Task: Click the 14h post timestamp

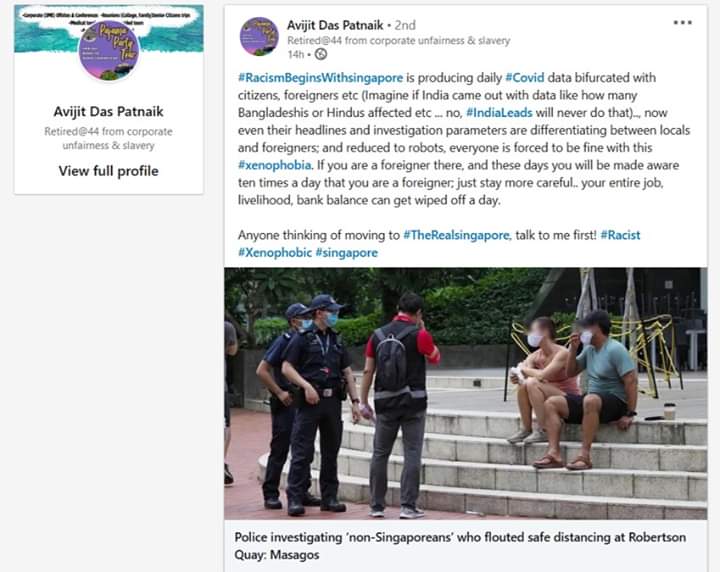Action: (x=295, y=55)
